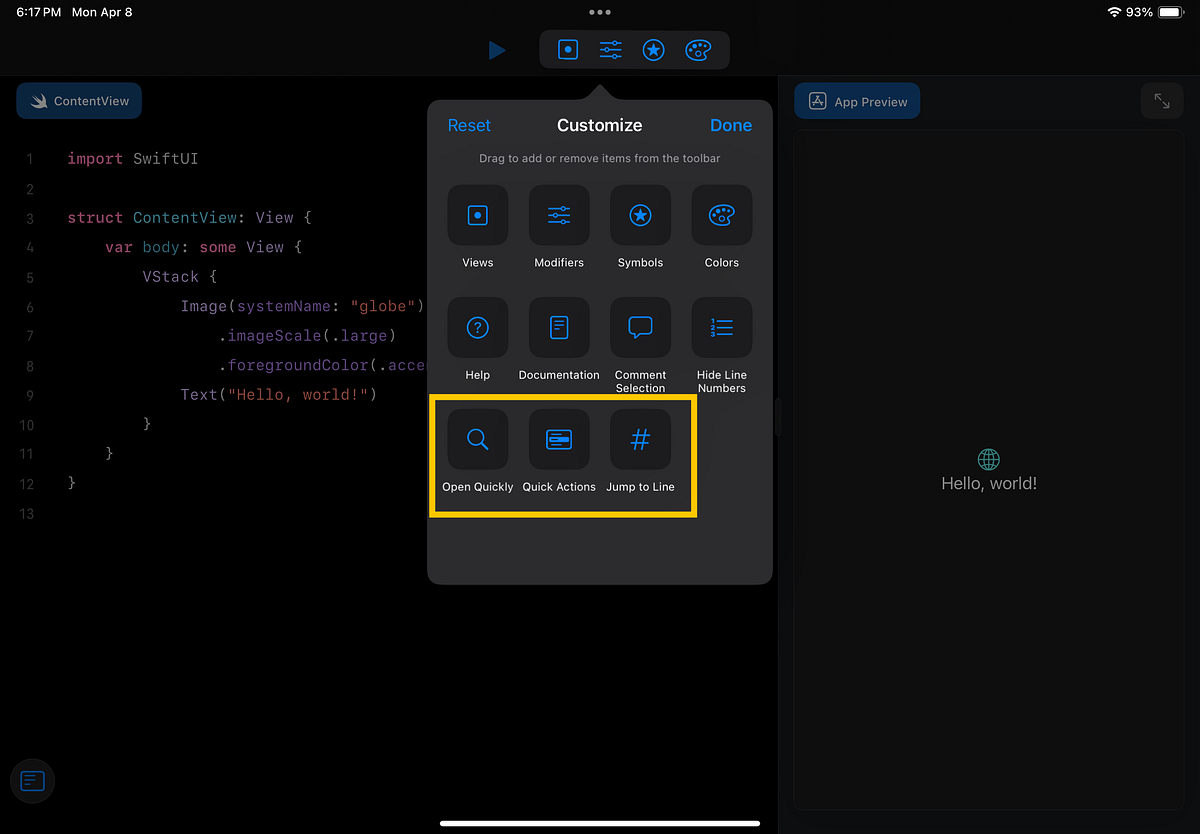Click the Jump to Line hash icon

(x=640, y=439)
